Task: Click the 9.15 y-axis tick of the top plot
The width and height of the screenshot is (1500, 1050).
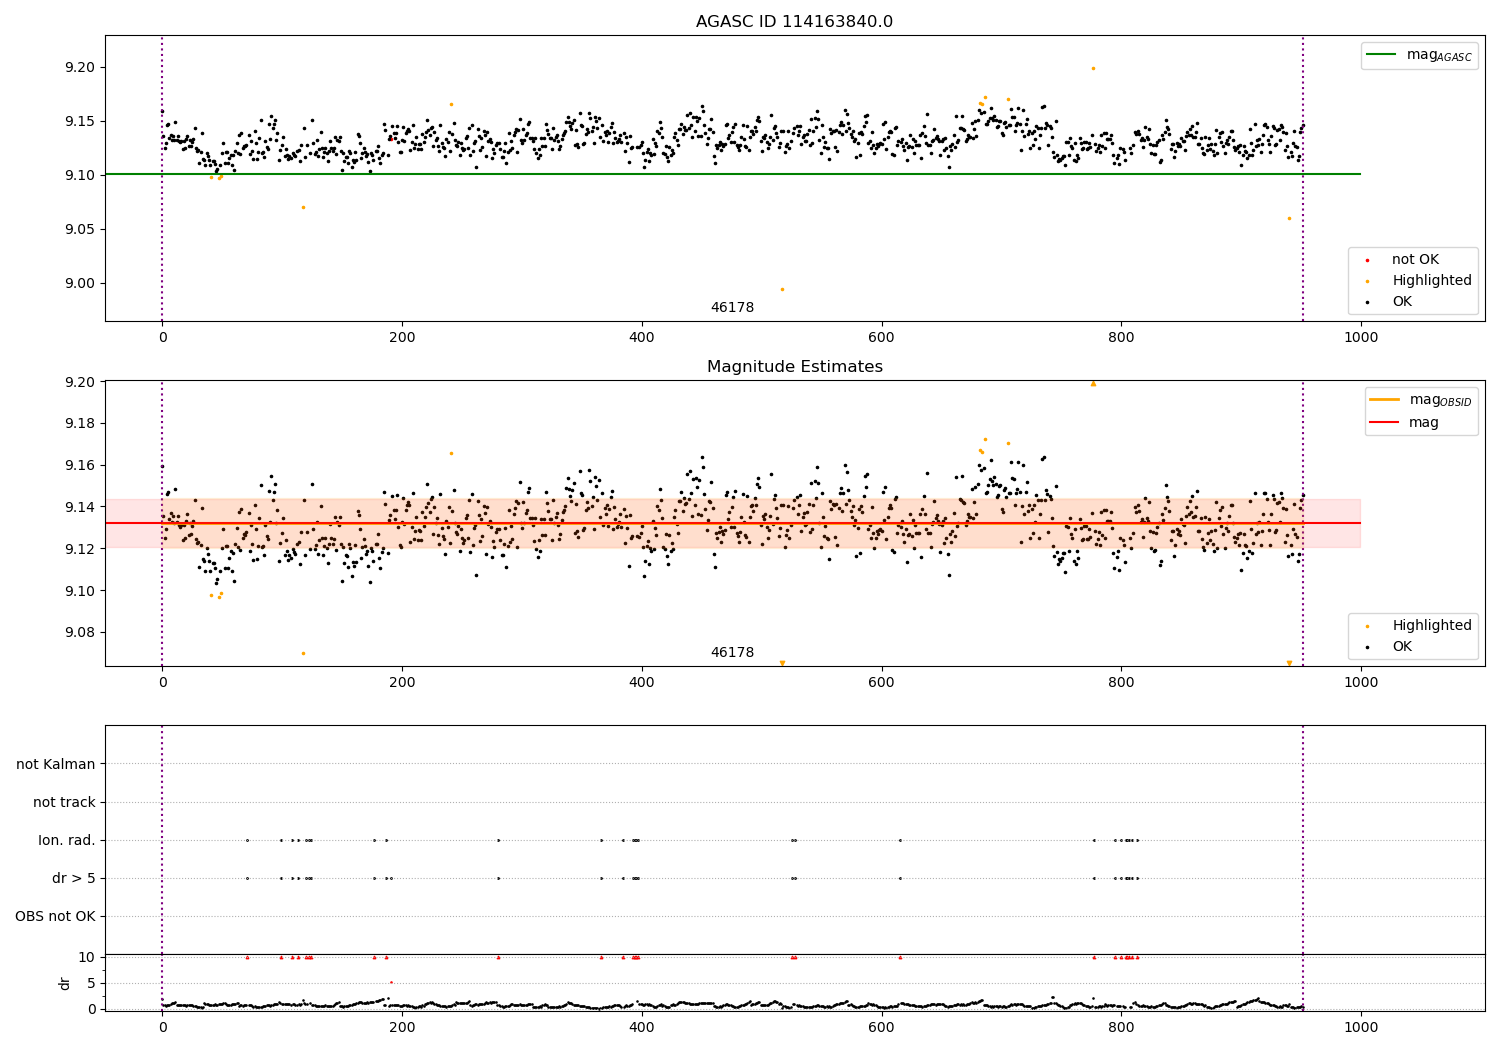Action: tap(80, 122)
